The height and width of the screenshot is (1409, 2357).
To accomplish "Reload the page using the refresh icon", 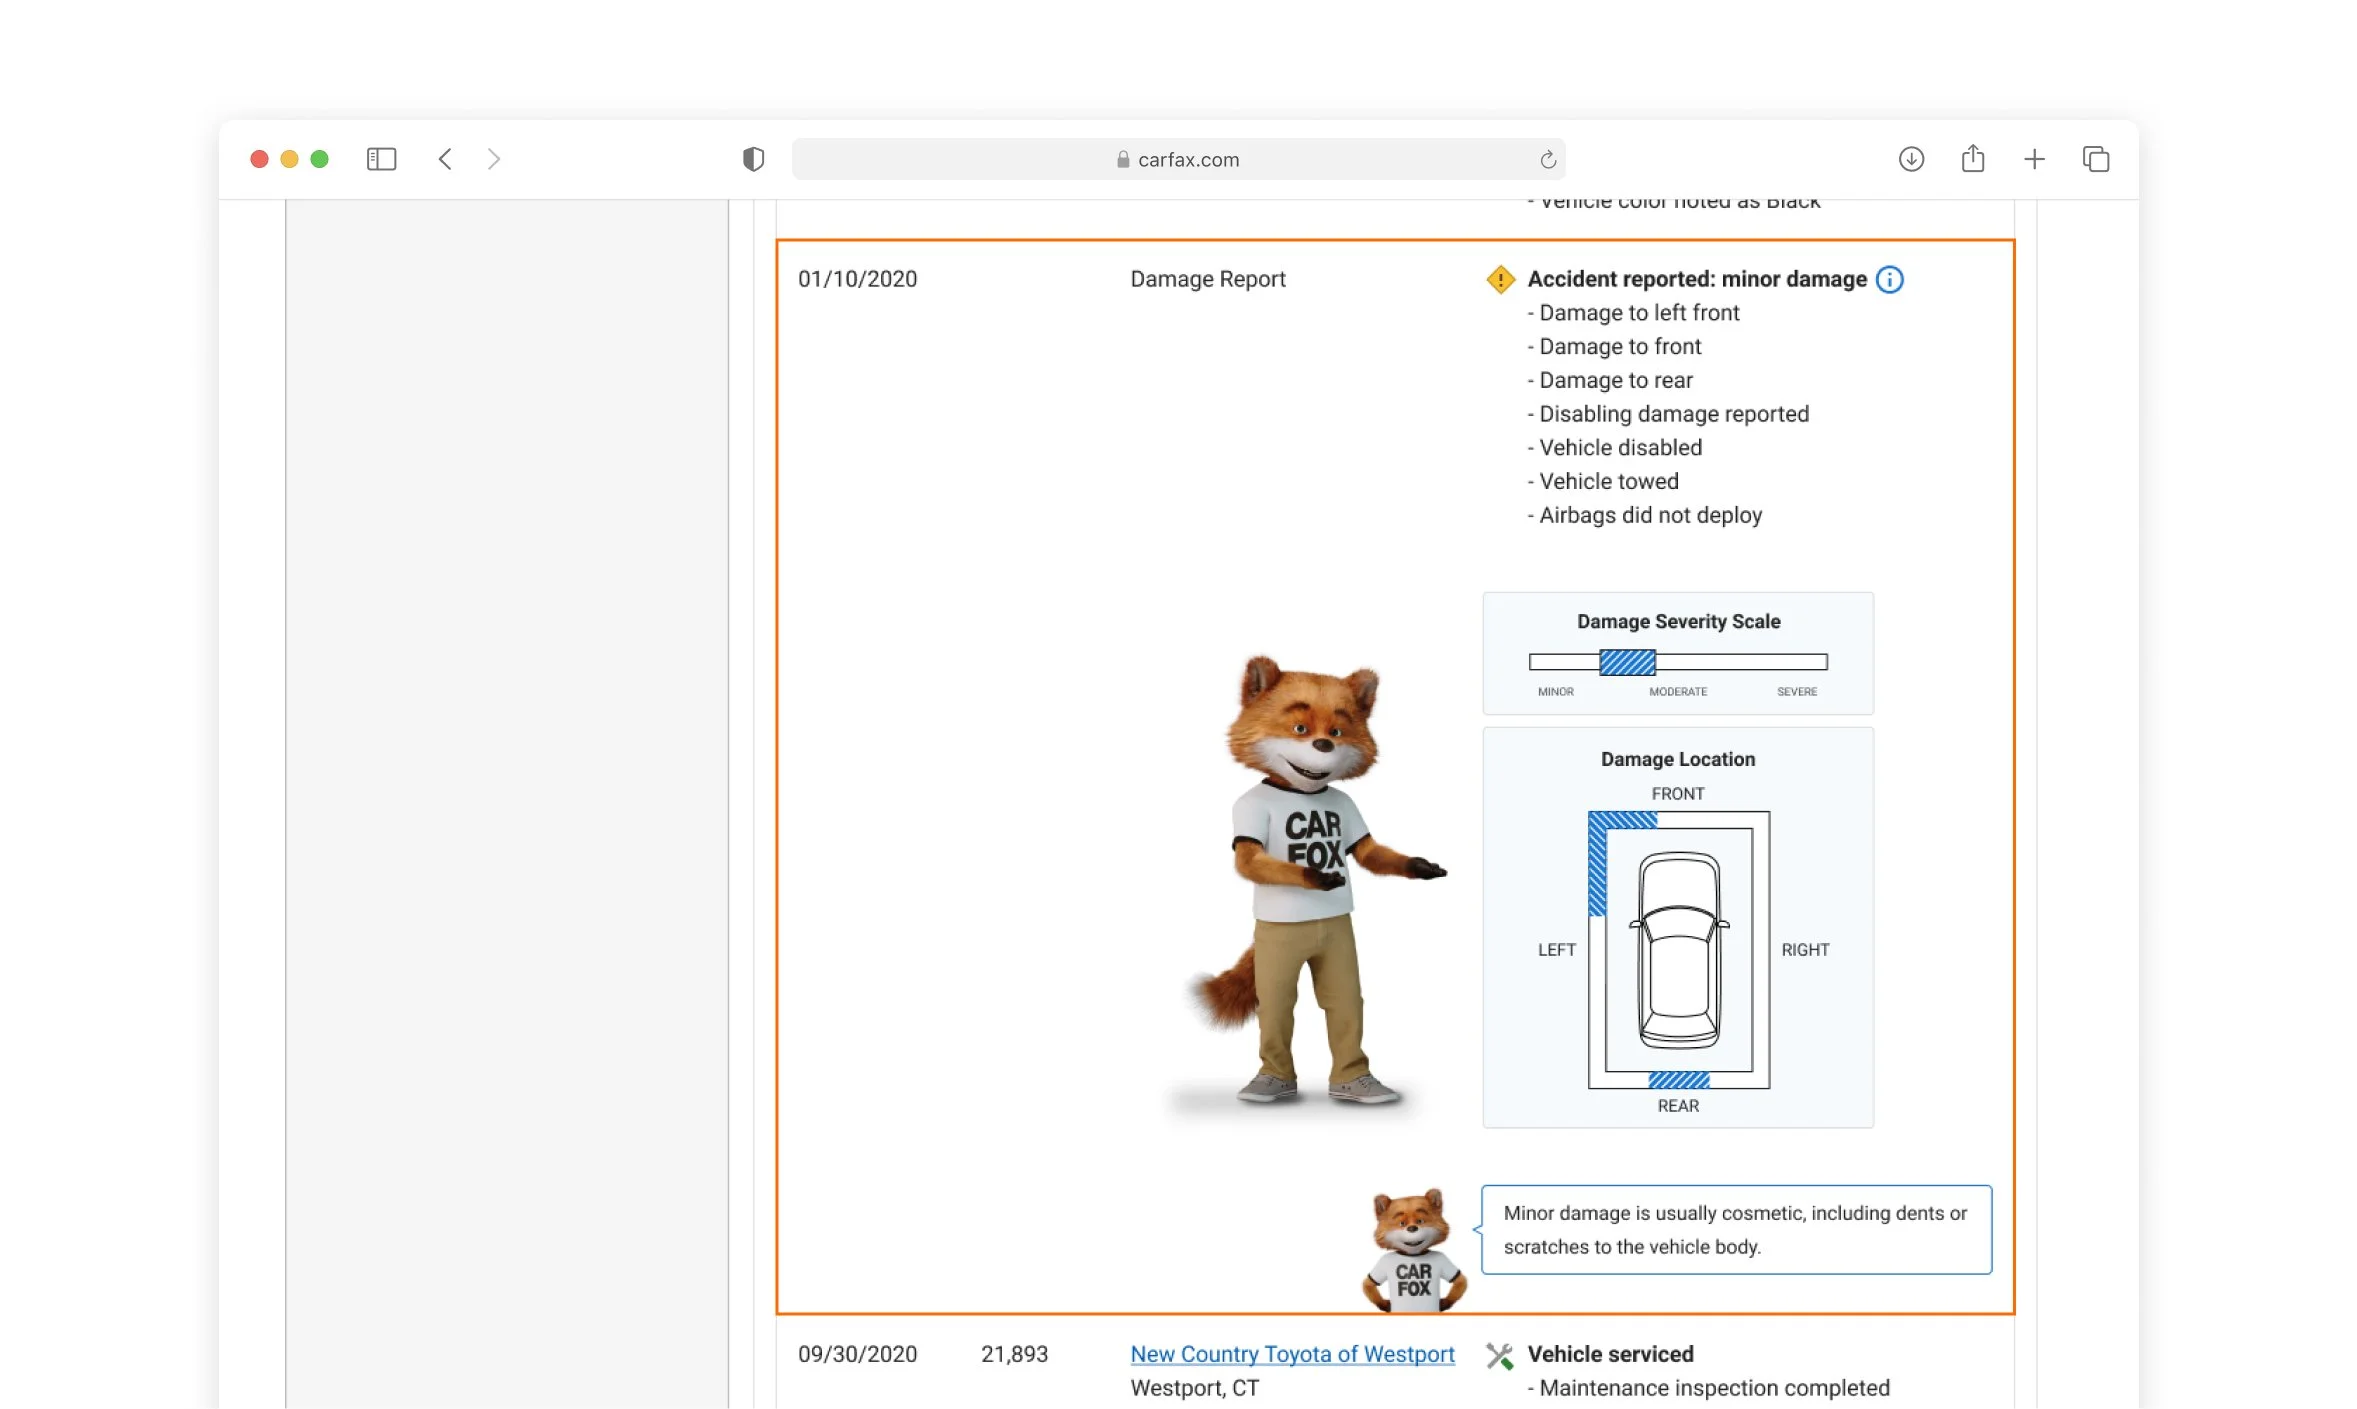I will click(1547, 159).
